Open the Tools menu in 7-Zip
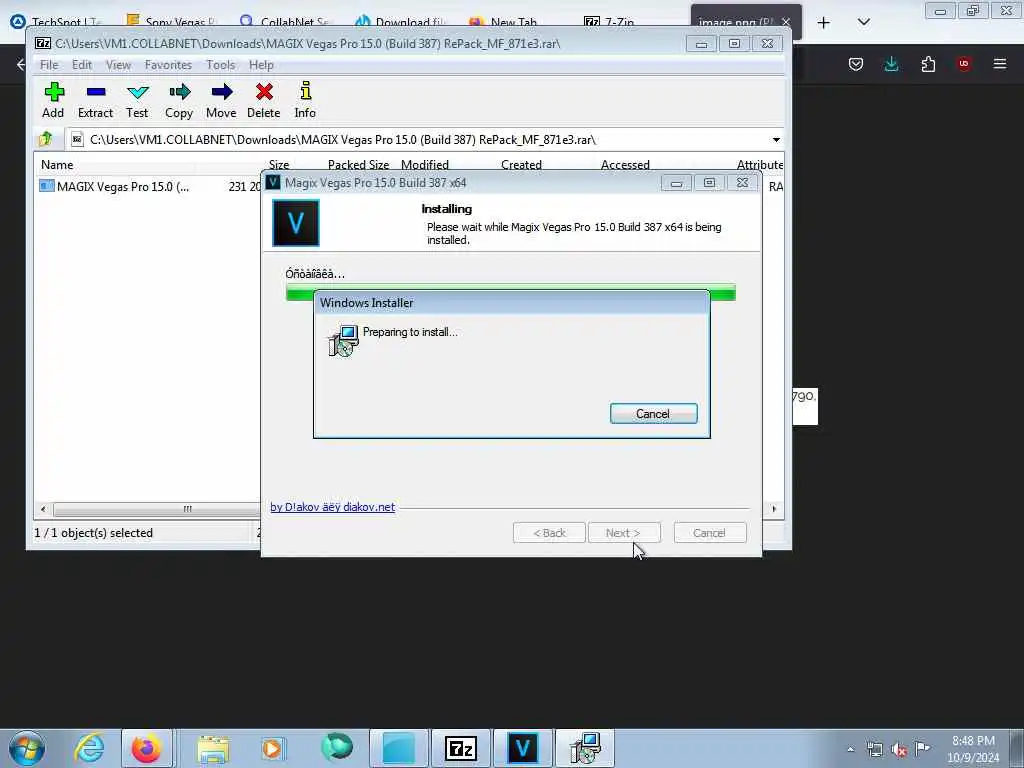Image resolution: width=1024 pixels, height=768 pixels. [x=221, y=65]
